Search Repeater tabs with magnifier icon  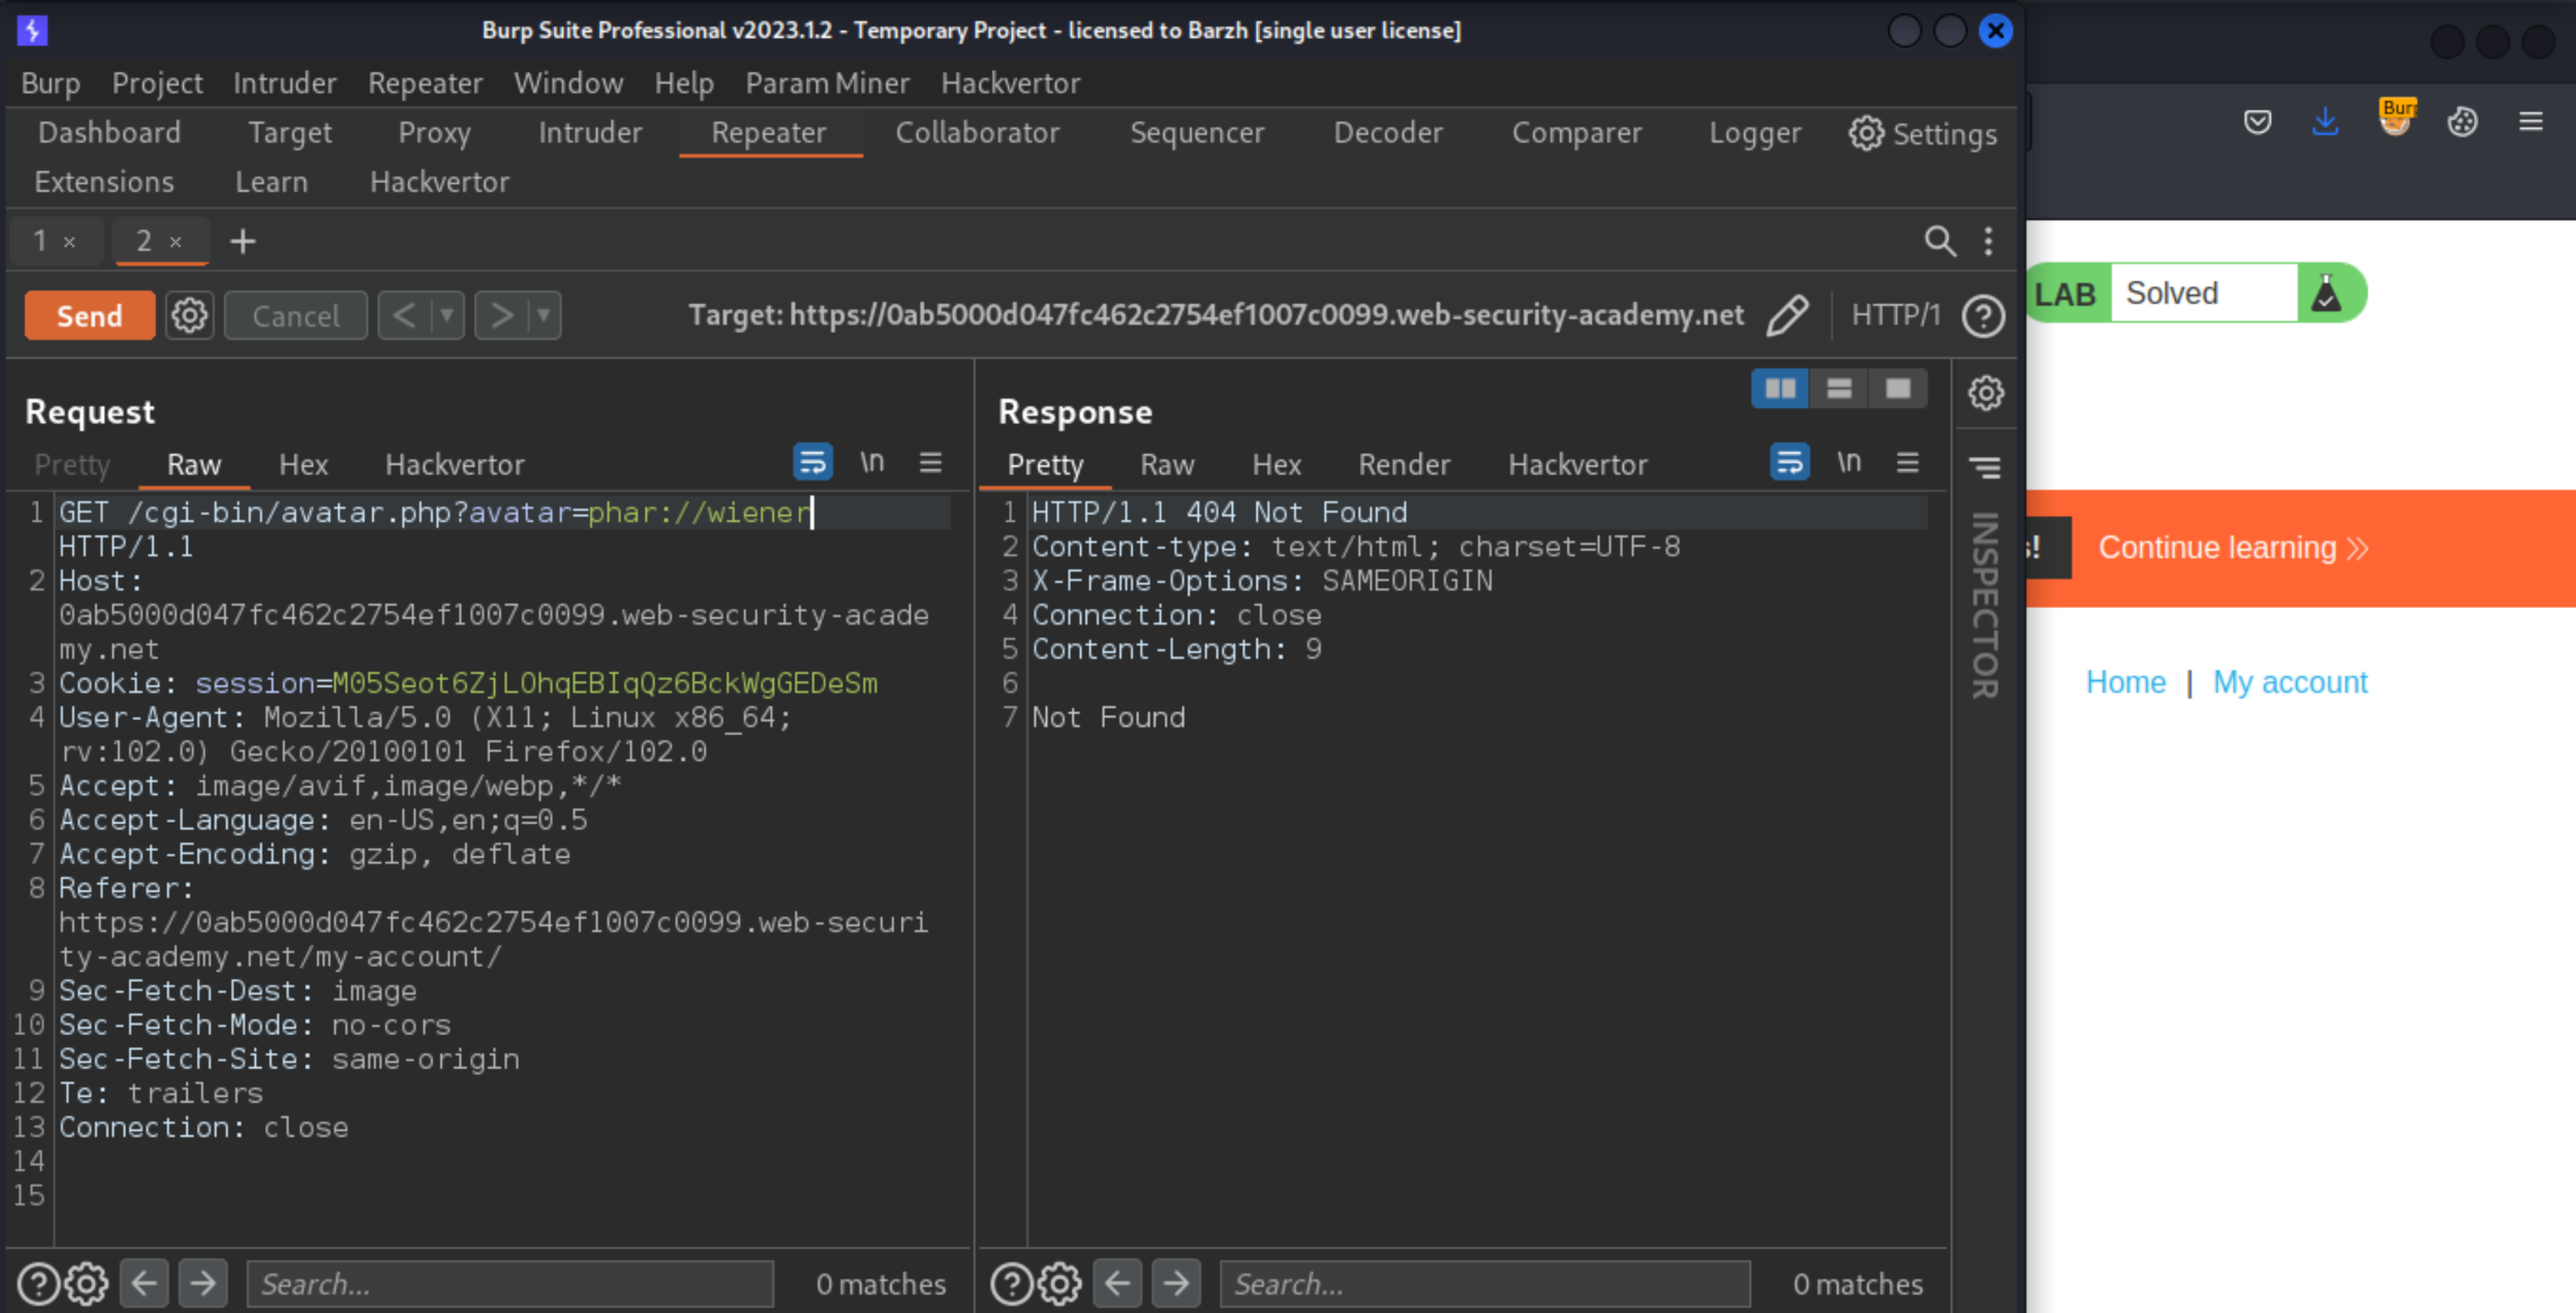1940,241
